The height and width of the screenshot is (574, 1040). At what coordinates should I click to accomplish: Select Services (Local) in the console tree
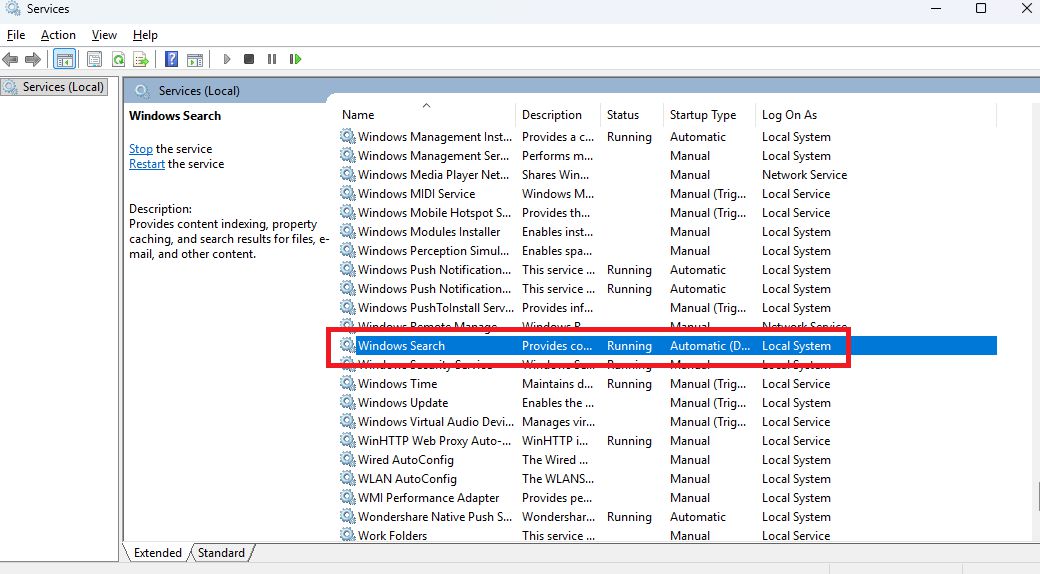click(63, 87)
